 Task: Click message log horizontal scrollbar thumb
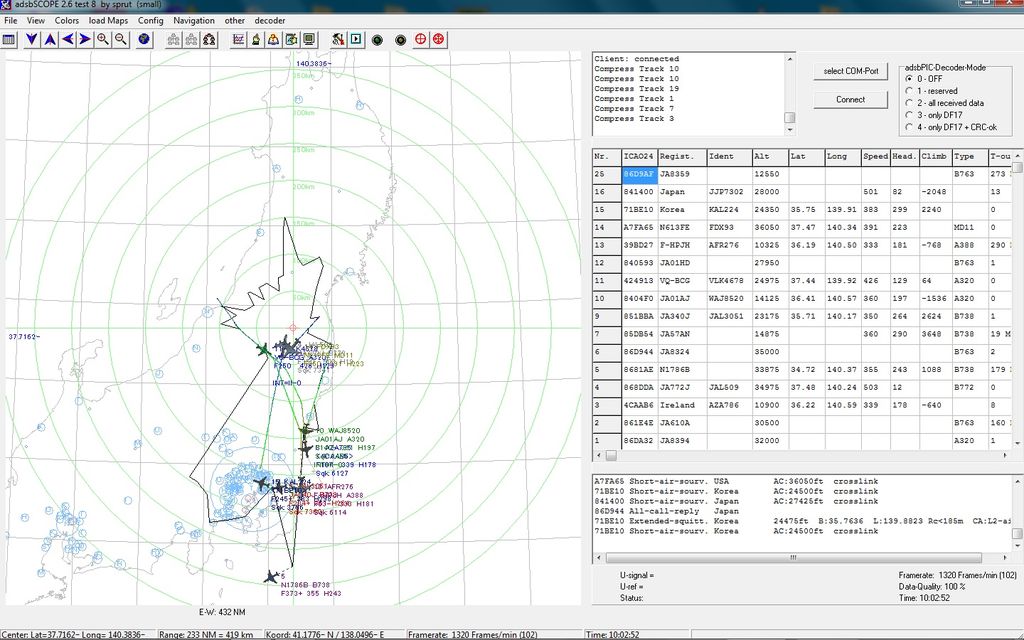click(x=793, y=558)
